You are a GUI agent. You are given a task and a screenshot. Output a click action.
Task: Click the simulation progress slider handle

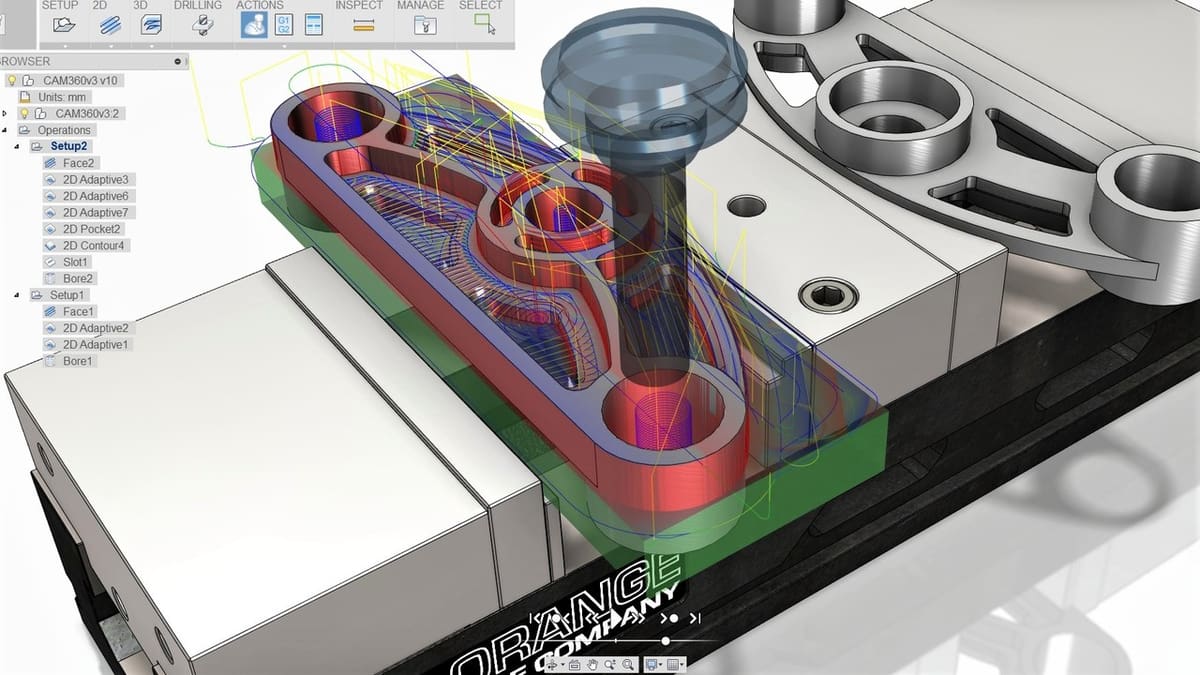point(666,641)
